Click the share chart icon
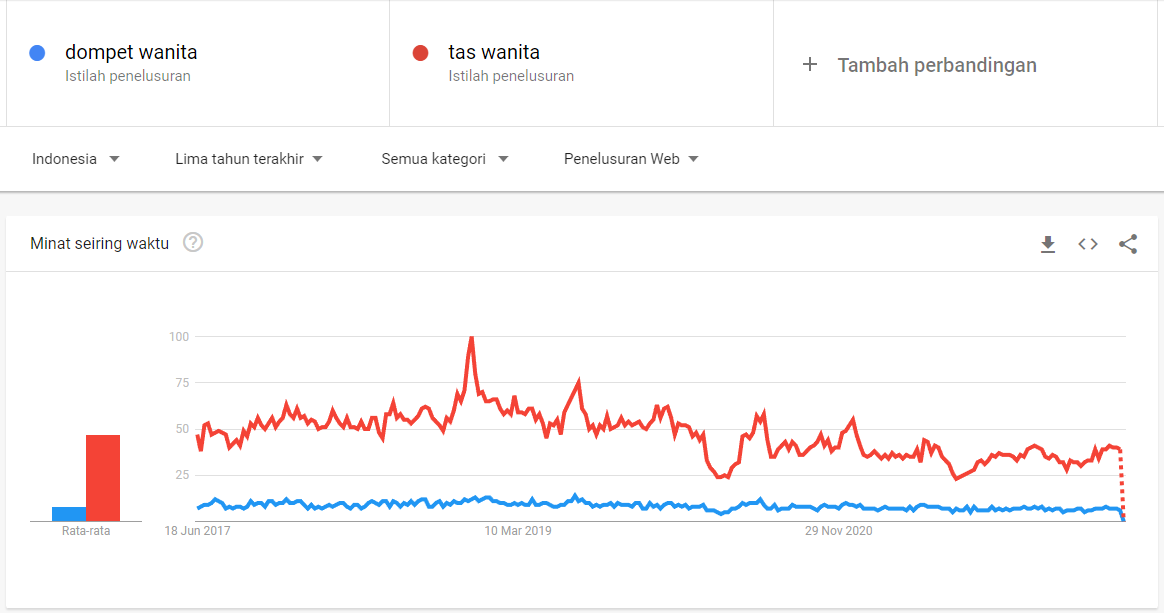This screenshot has height=613, width=1164. click(x=1128, y=244)
